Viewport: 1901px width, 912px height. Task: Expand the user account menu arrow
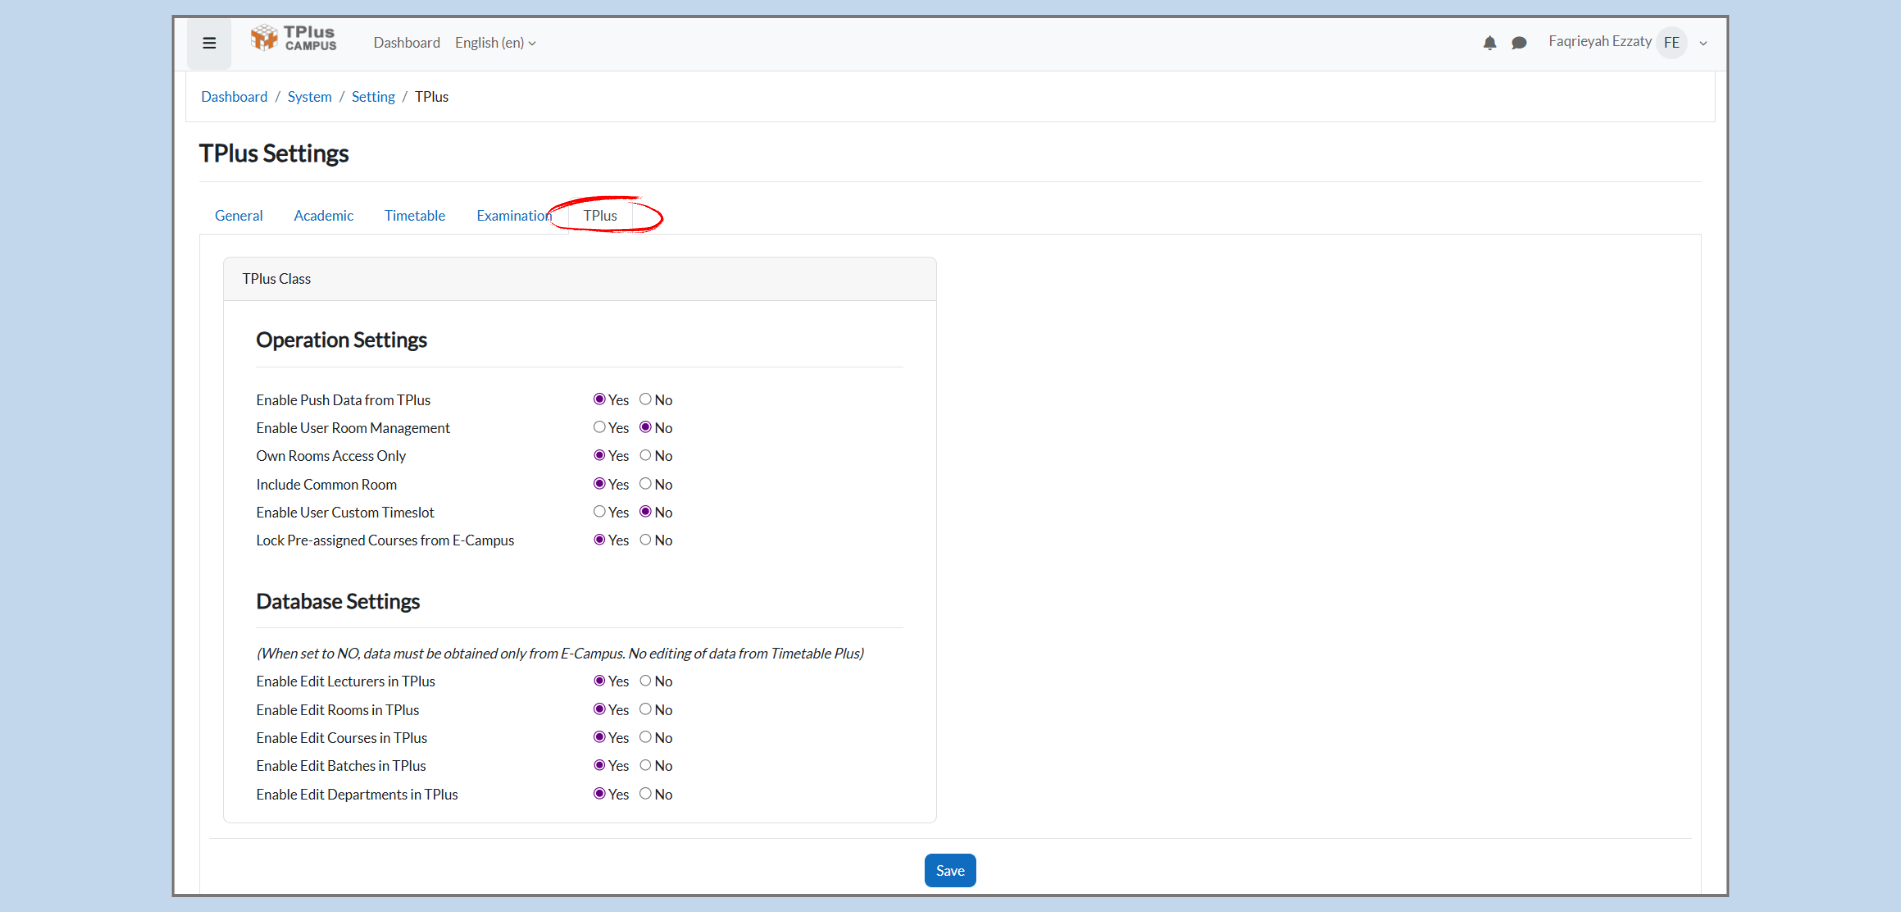1703,43
